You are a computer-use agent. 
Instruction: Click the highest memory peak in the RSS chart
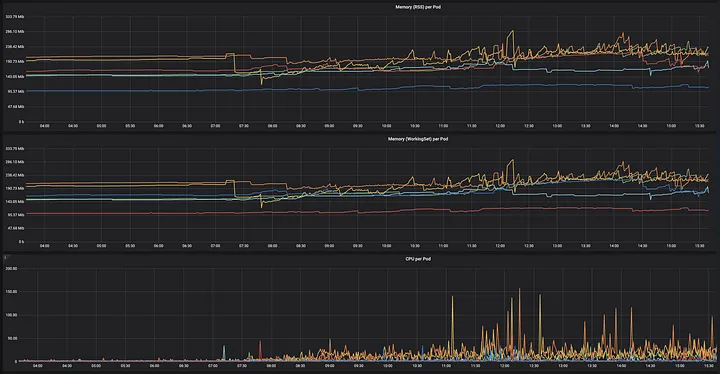click(512, 31)
